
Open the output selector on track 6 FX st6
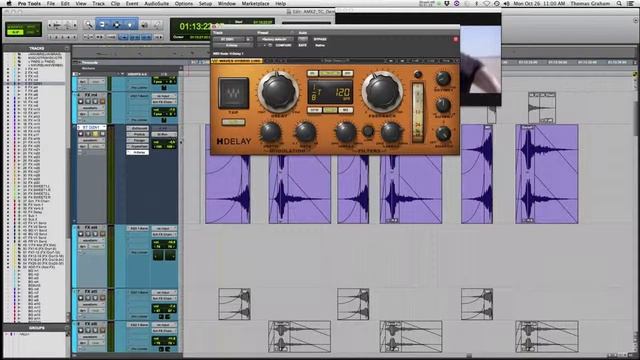coord(164,234)
